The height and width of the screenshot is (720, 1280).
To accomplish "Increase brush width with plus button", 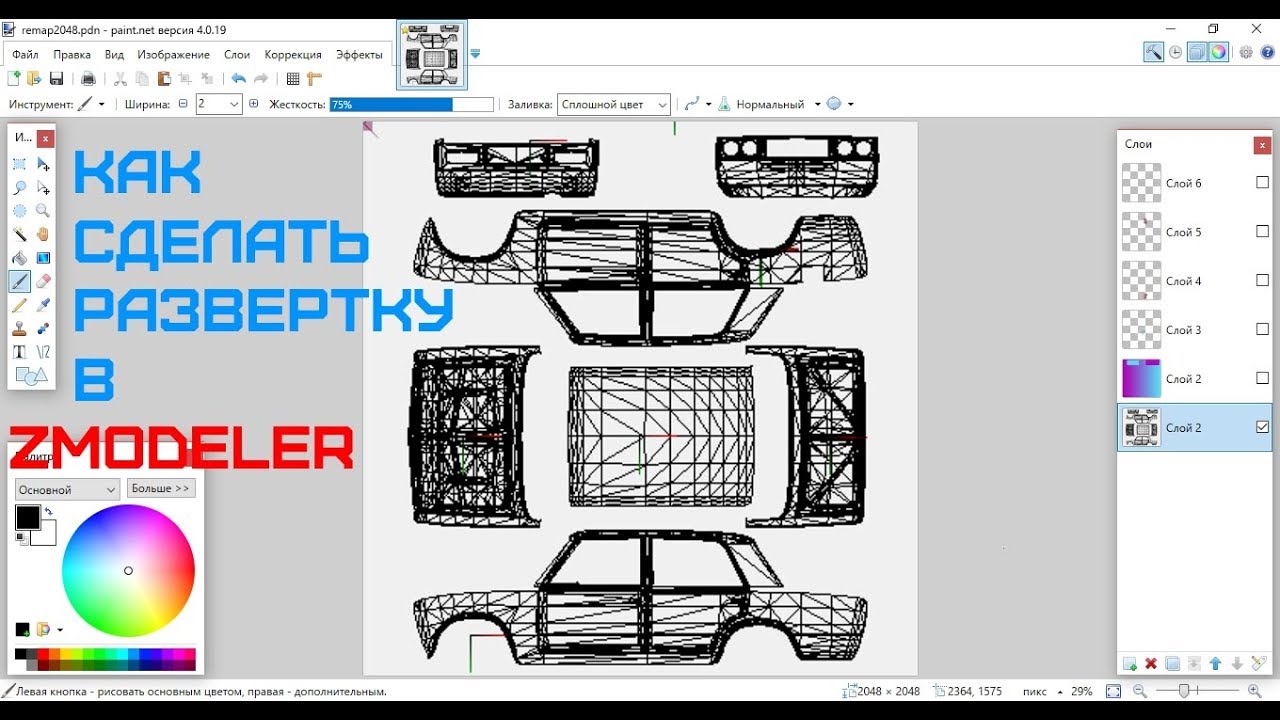I will tap(254, 104).
